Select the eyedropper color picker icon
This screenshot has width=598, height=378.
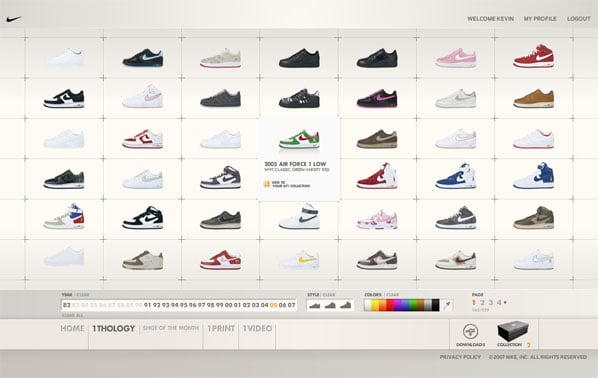[447, 305]
